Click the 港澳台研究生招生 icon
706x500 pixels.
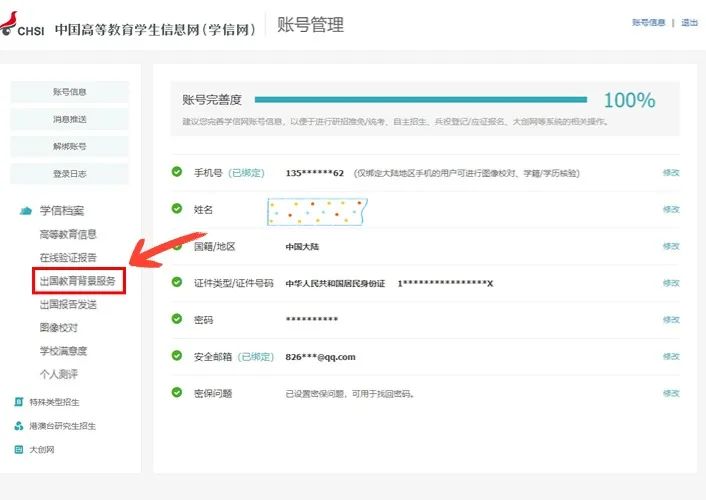(18, 426)
